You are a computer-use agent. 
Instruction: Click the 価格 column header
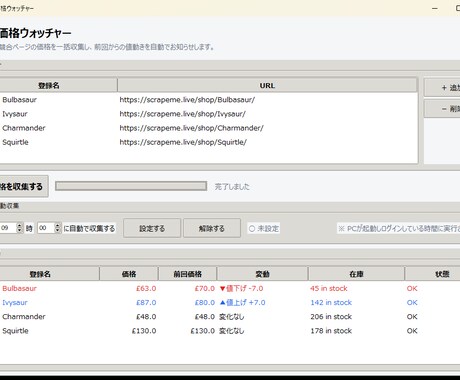coord(129,274)
